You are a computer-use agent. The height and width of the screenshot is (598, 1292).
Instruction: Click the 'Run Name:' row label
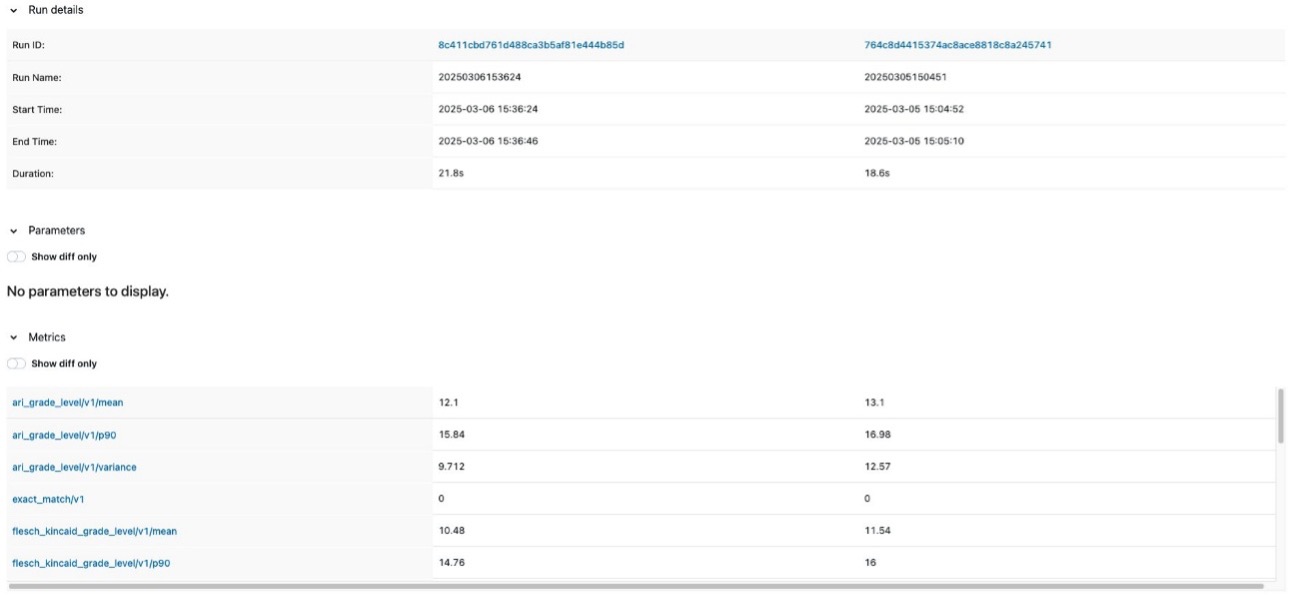tap(37, 77)
